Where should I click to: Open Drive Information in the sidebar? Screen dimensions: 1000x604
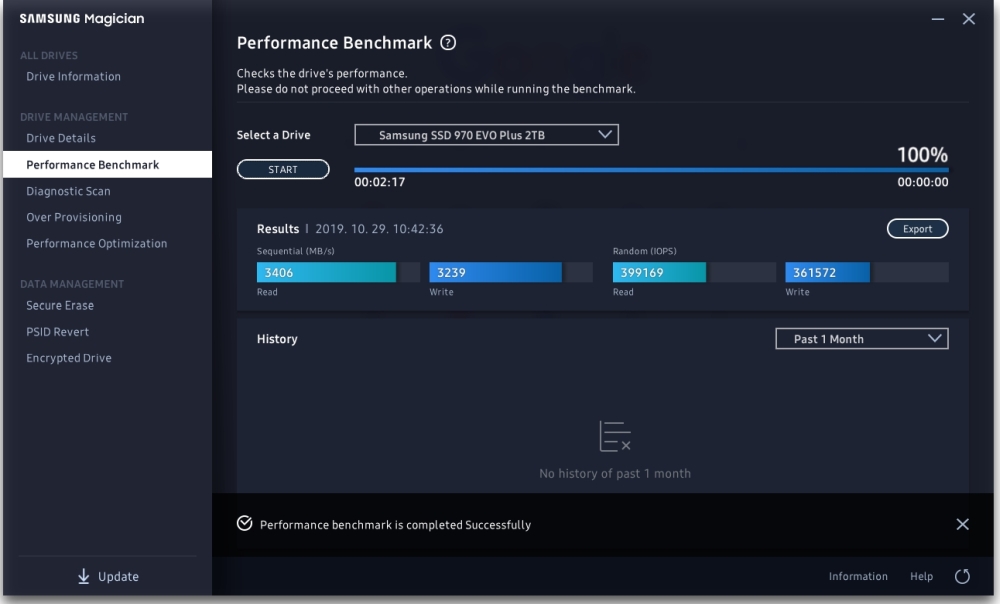click(73, 77)
